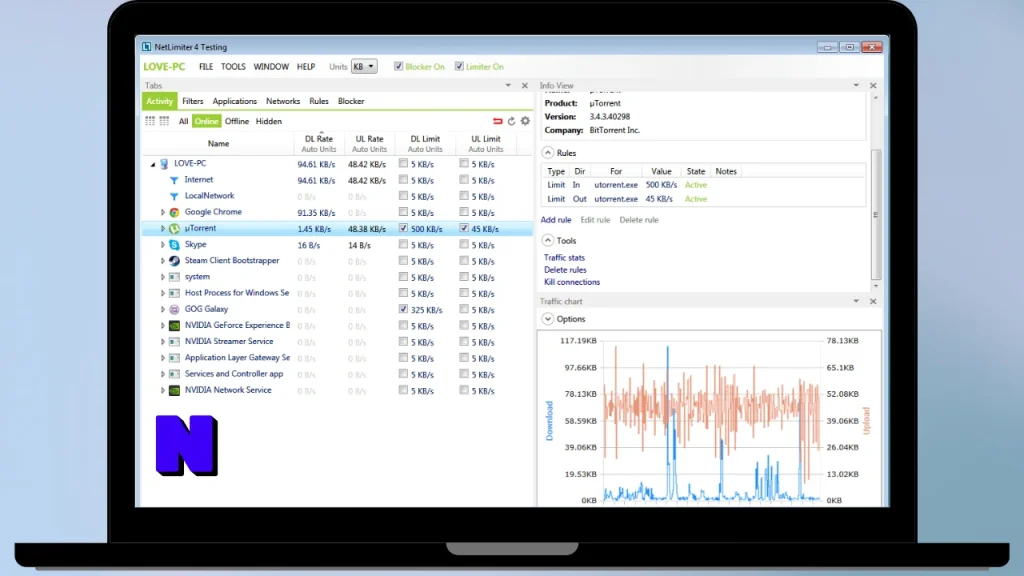Enable Steam Client Bootstrapper UL limit checkbox

coord(464,261)
